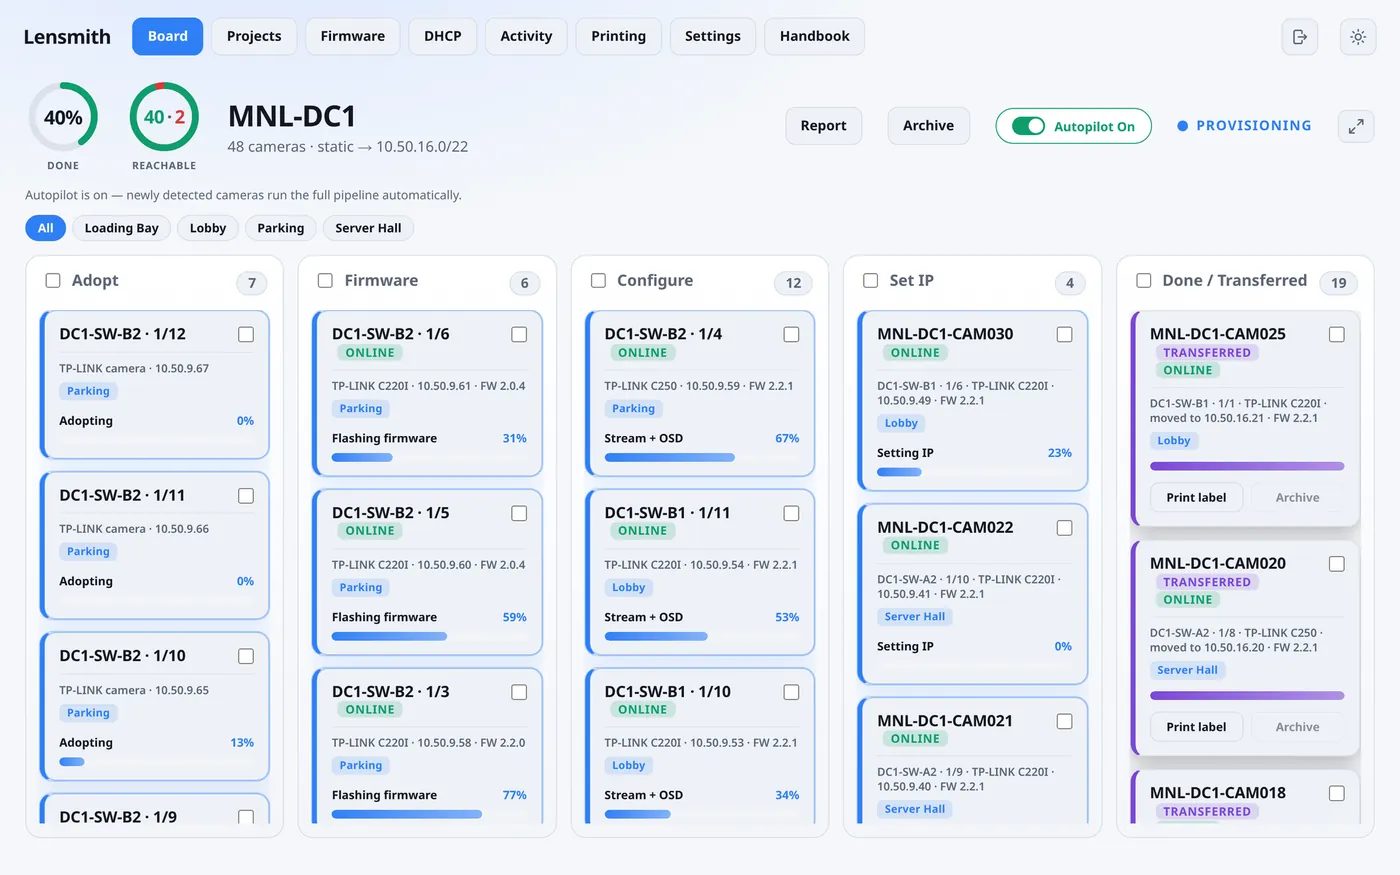Image resolution: width=1400 pixels, height=875 pixels.
Task: Archive the MNL-DC1-CAM025 card
Action: click(1298, 498)
